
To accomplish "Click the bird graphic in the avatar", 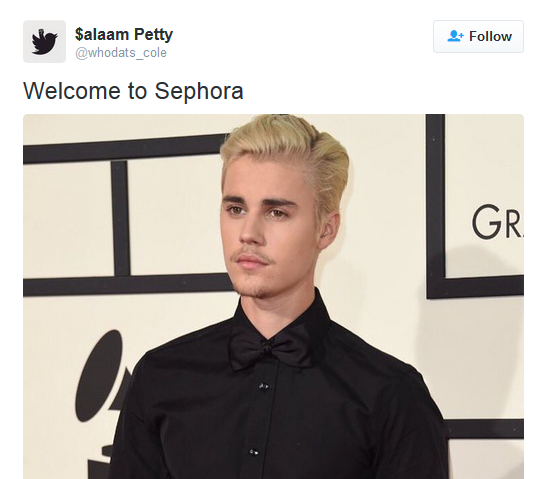I will [x=44, y=42].
